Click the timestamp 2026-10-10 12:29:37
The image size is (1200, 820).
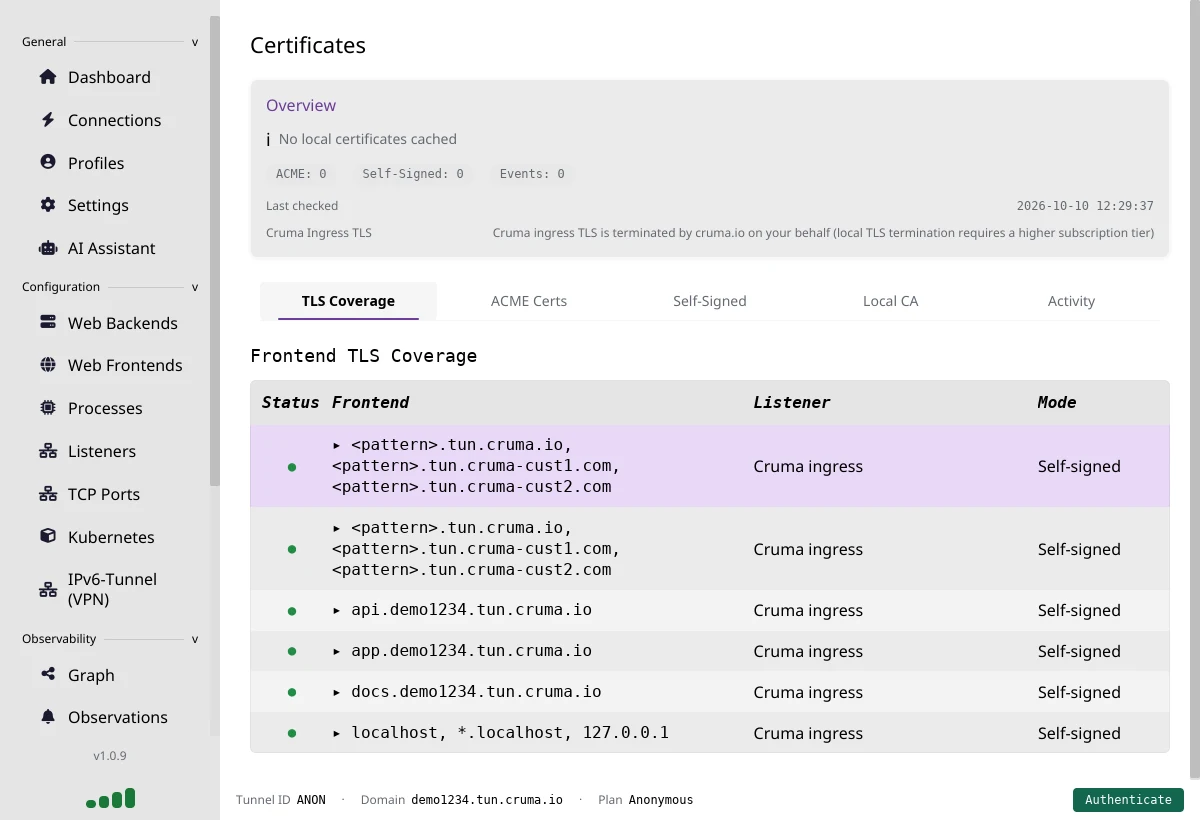pyautogui.click(x=1085, y=206)
